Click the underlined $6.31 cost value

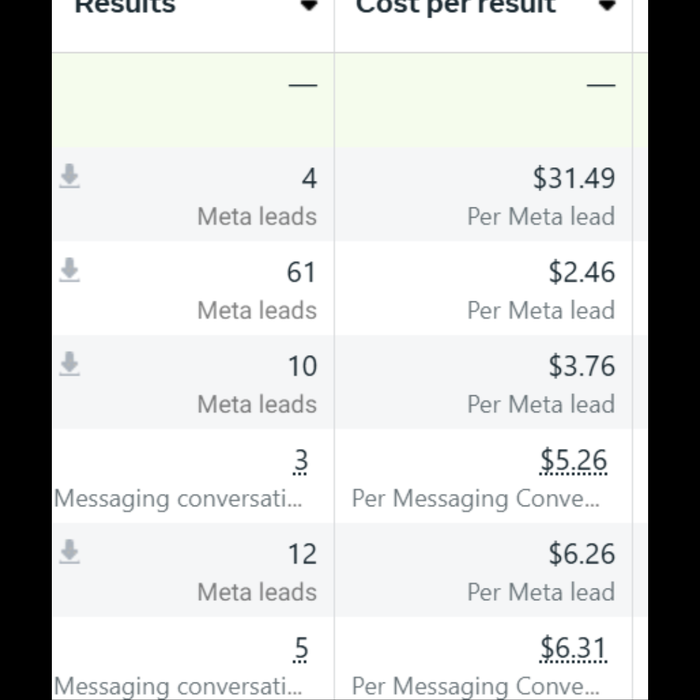click(x=574, y=649)
